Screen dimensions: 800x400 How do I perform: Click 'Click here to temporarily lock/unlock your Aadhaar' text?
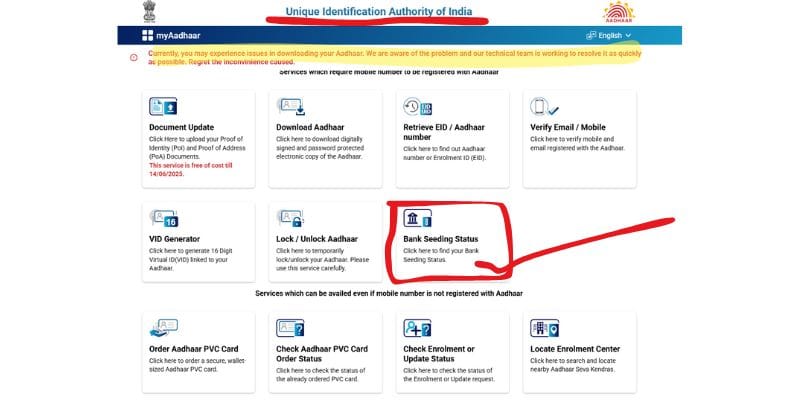322,259
